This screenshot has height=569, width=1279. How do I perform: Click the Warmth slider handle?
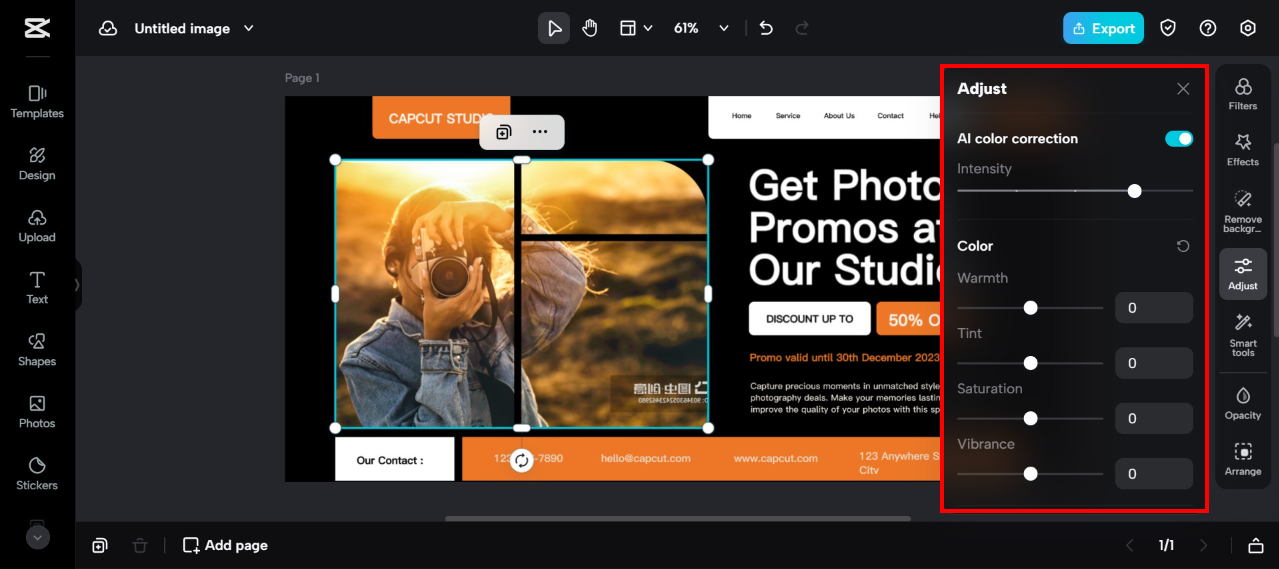1030,308
